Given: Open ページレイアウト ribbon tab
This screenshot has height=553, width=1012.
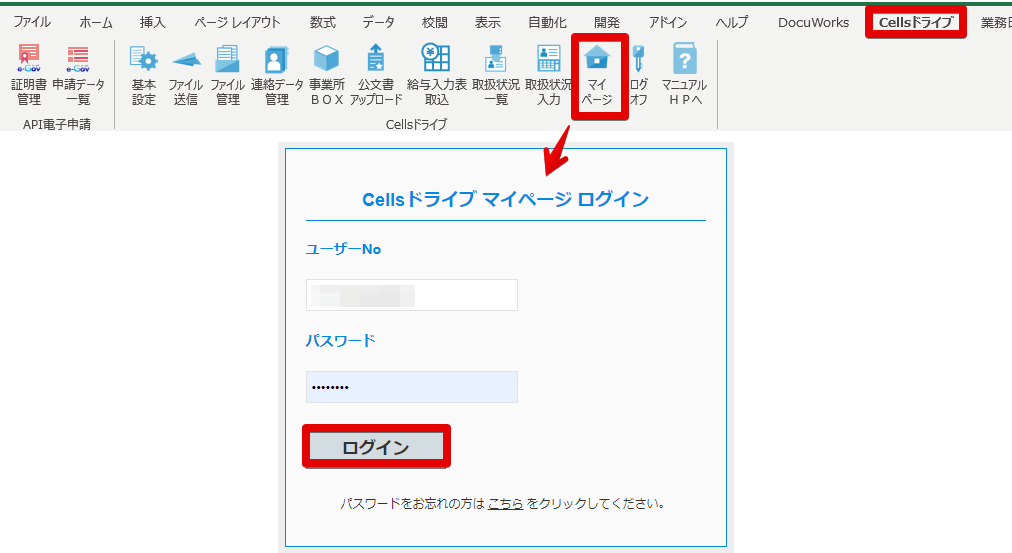Looking at the screenshot, I should tap(238, 22).
